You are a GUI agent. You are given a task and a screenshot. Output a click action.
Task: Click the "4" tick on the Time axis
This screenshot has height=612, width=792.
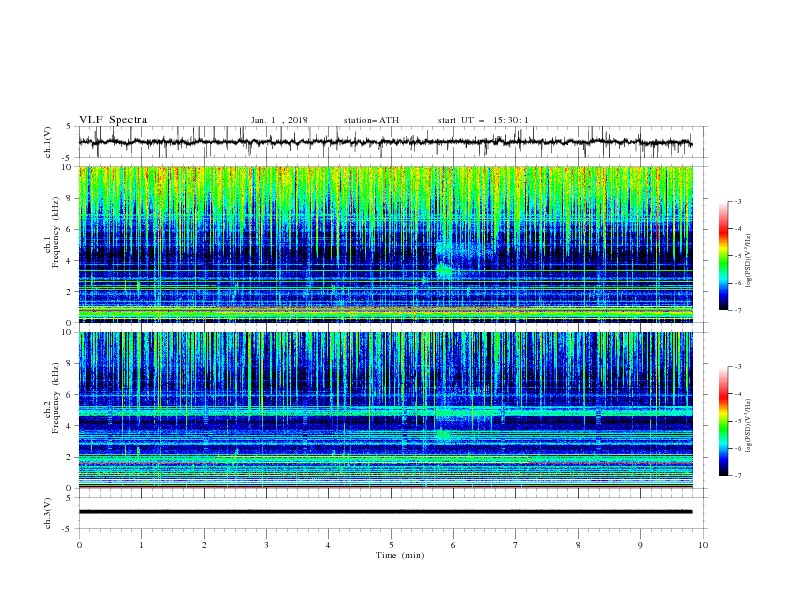coord(328,545)
